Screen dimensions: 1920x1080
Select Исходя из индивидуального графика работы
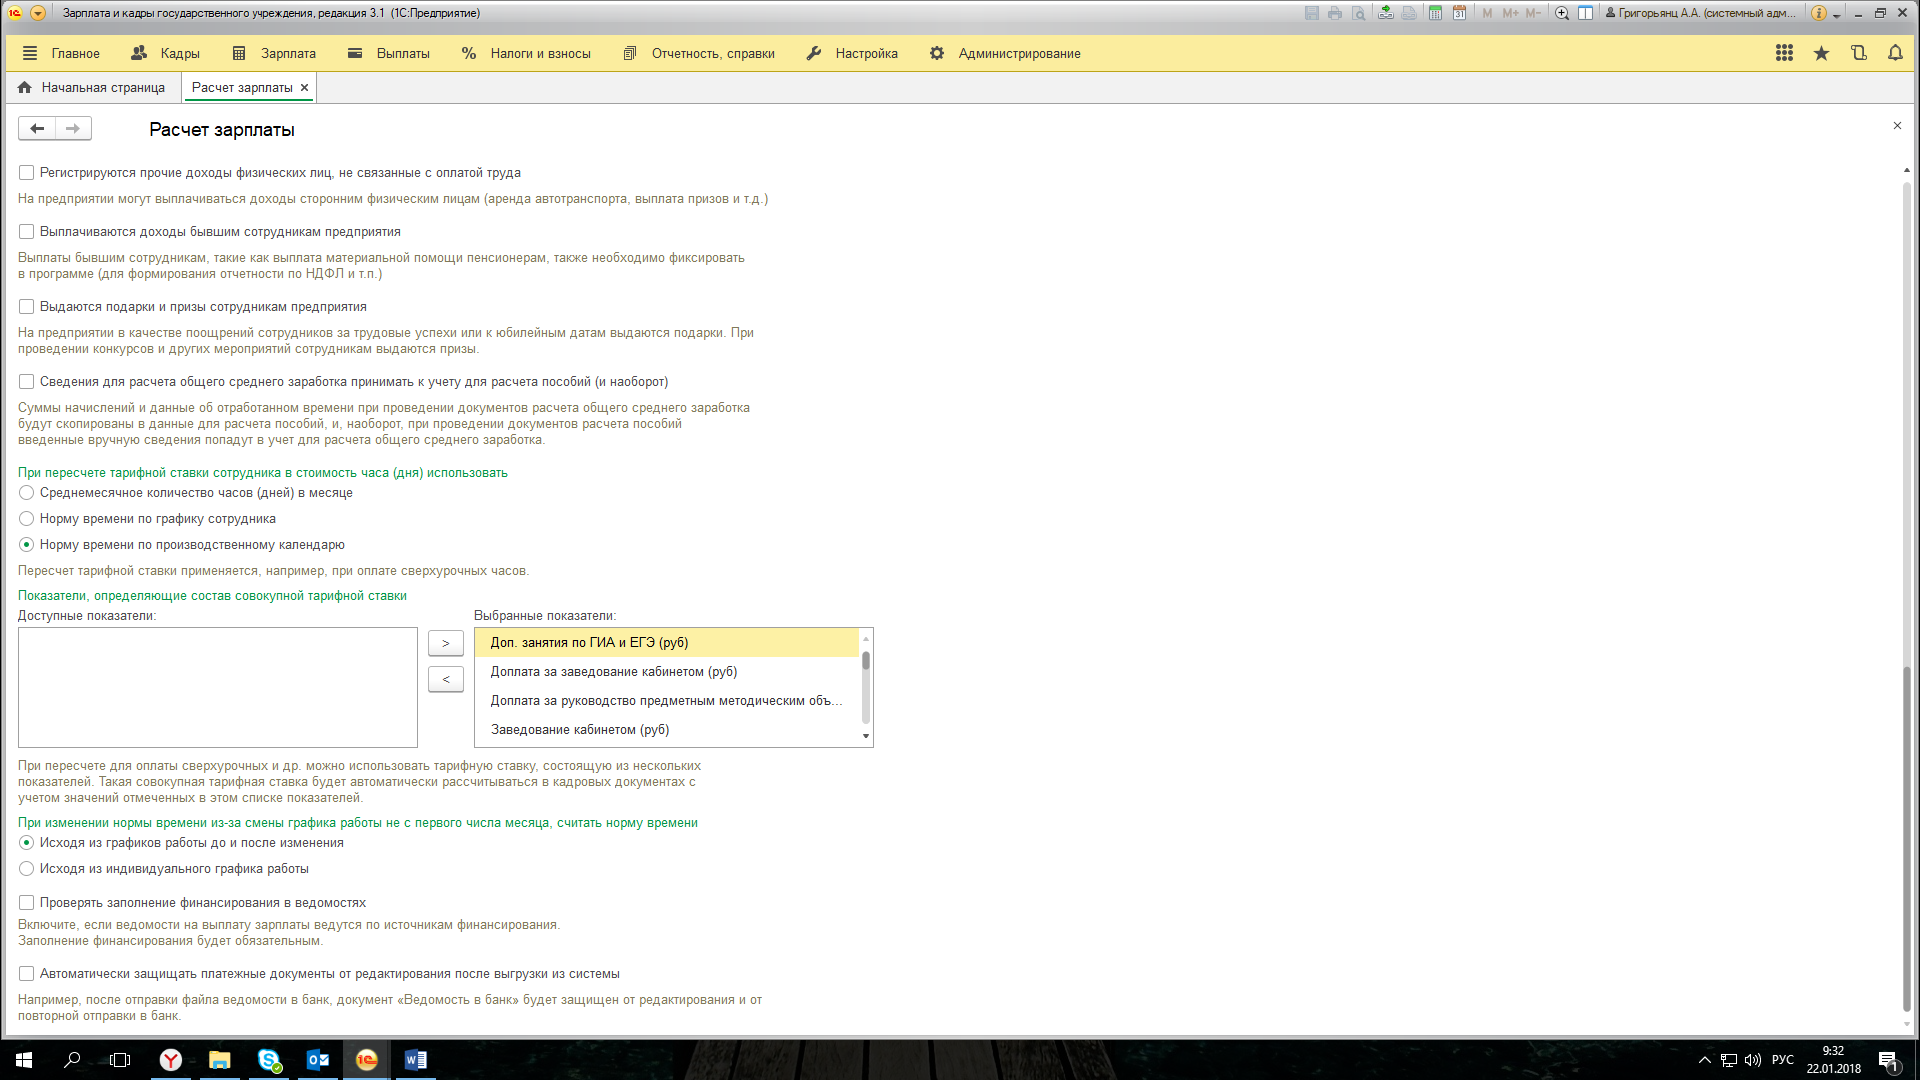point(27,869)
